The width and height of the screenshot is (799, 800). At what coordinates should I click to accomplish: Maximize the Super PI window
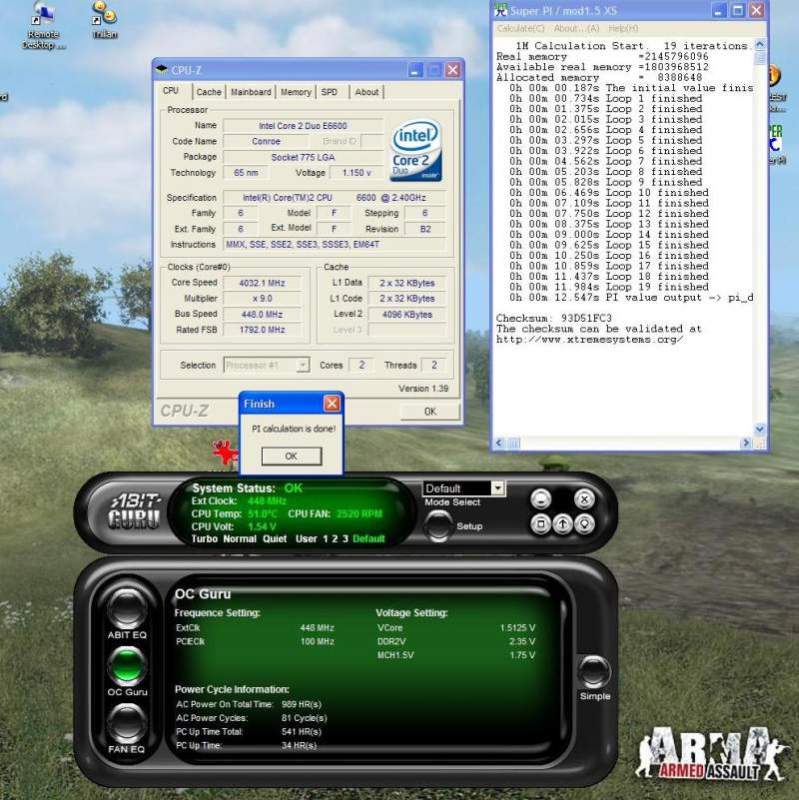point(738,10)
